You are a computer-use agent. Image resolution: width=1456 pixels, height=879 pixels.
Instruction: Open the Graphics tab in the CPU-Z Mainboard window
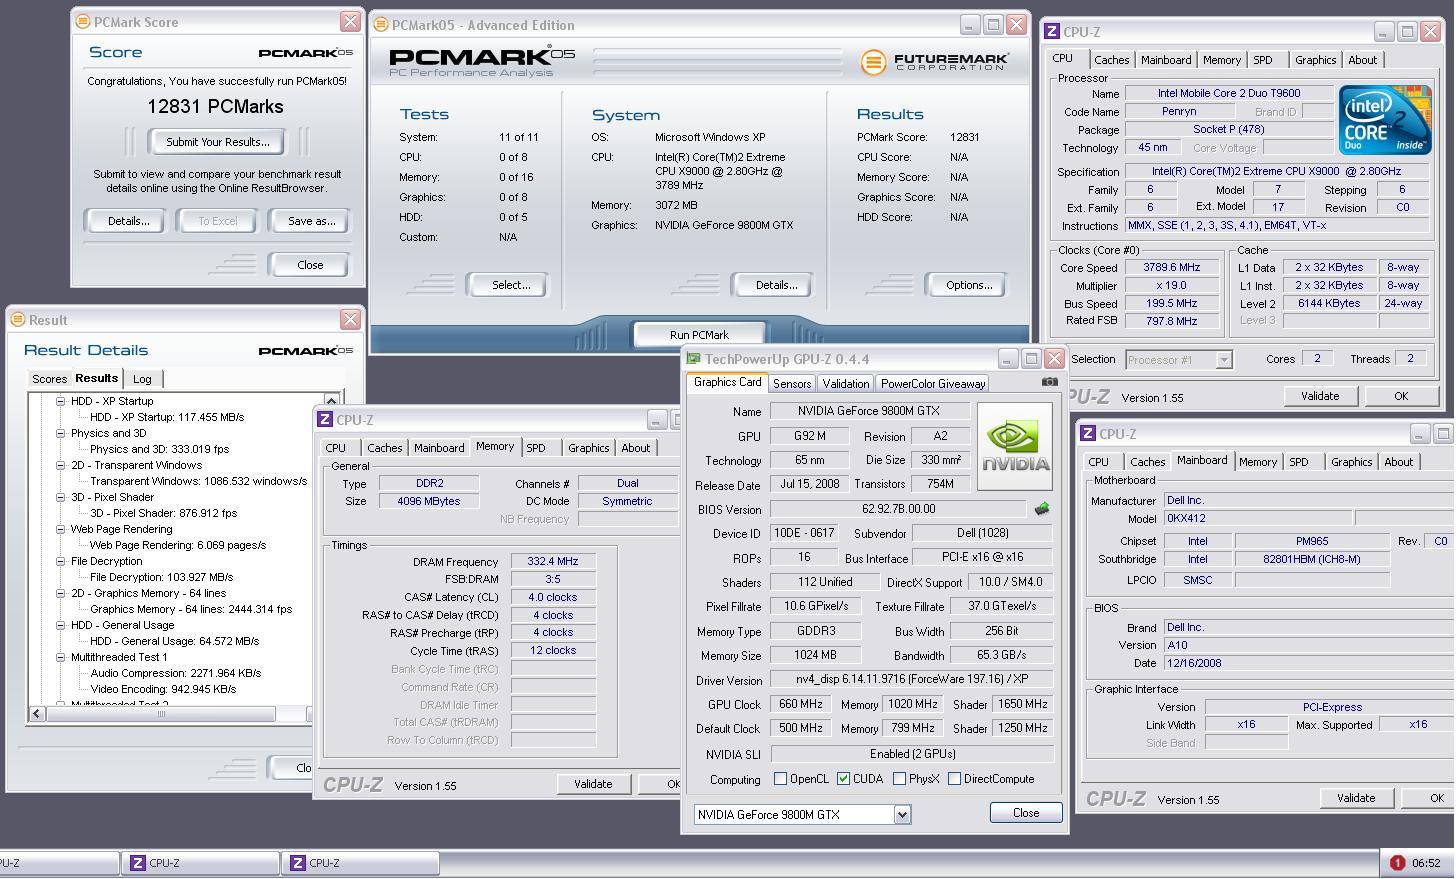click(1351, 462)
